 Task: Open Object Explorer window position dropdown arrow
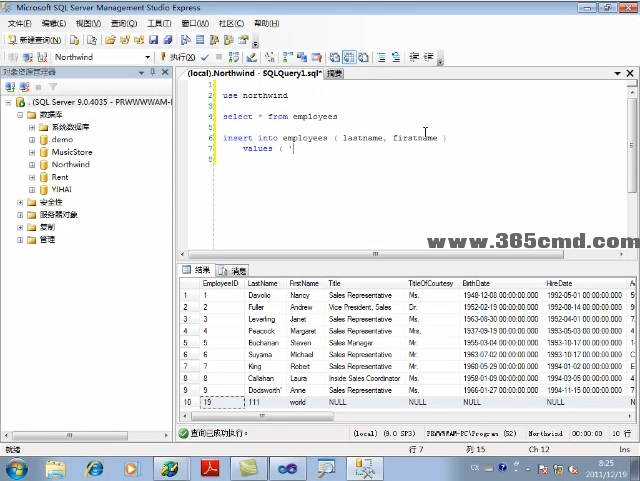coord(141,73)
